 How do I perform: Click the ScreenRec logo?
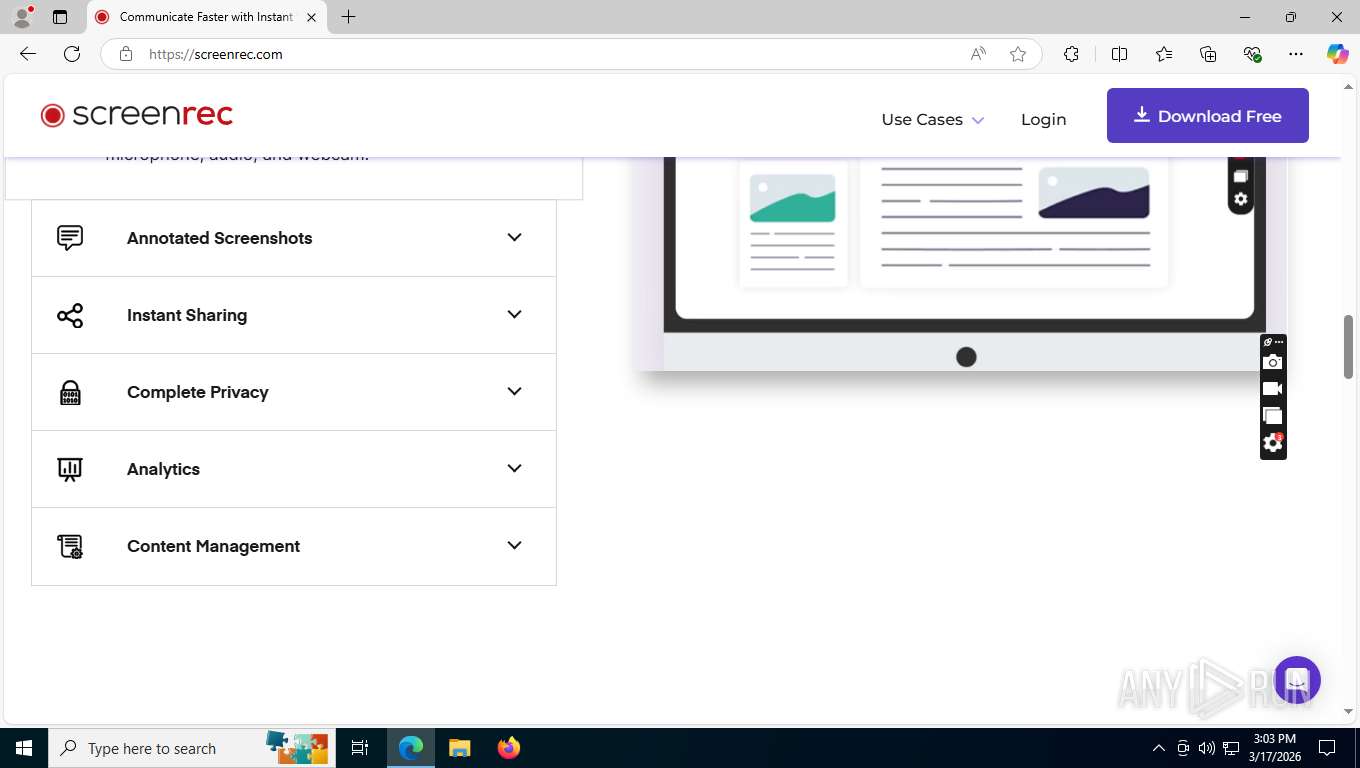tap(137, 116)
